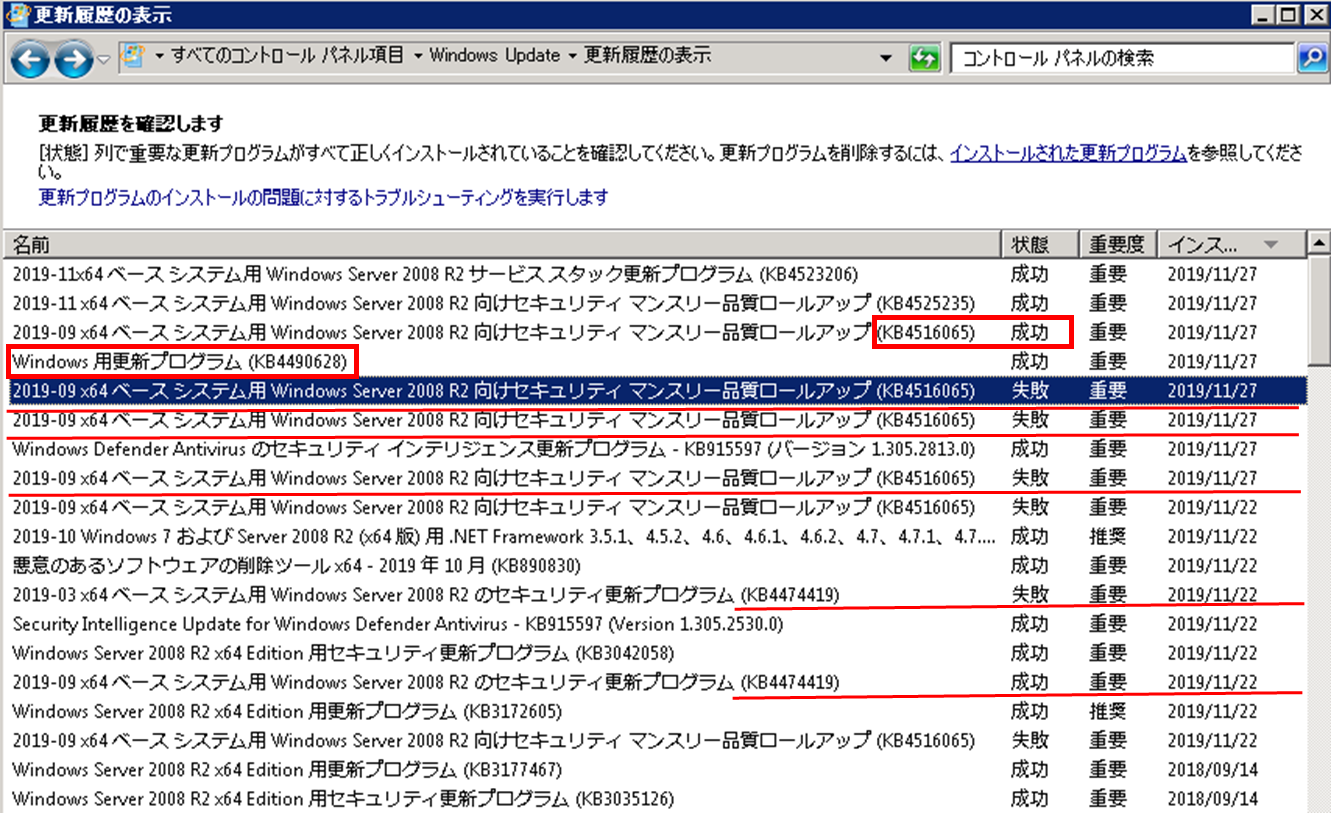Click the green refresh button by address bar
The height and width of the screenshot is (813, 1331).
click(x=925, y=58)
